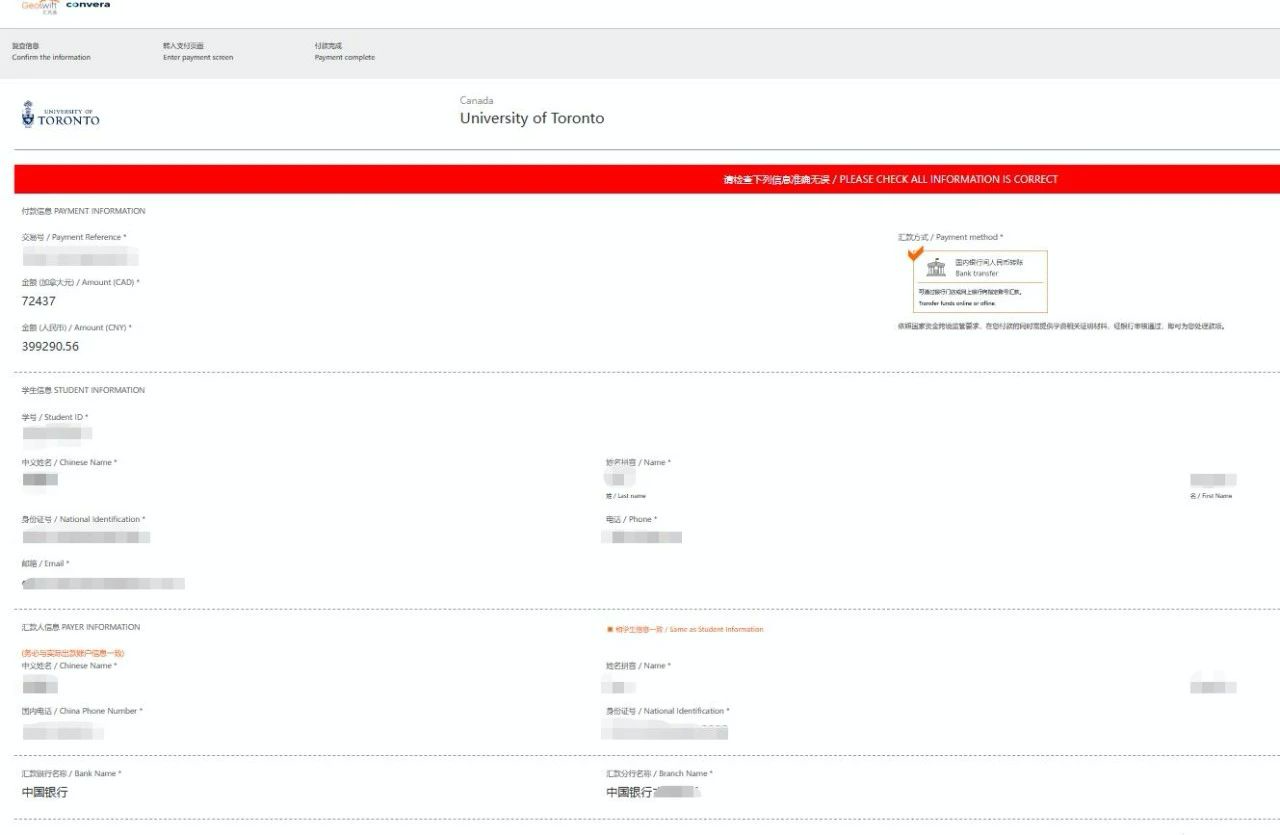The image size is (1280, 835).
Task: Click the University of Toronto crest logo
Action: (60, 116)
